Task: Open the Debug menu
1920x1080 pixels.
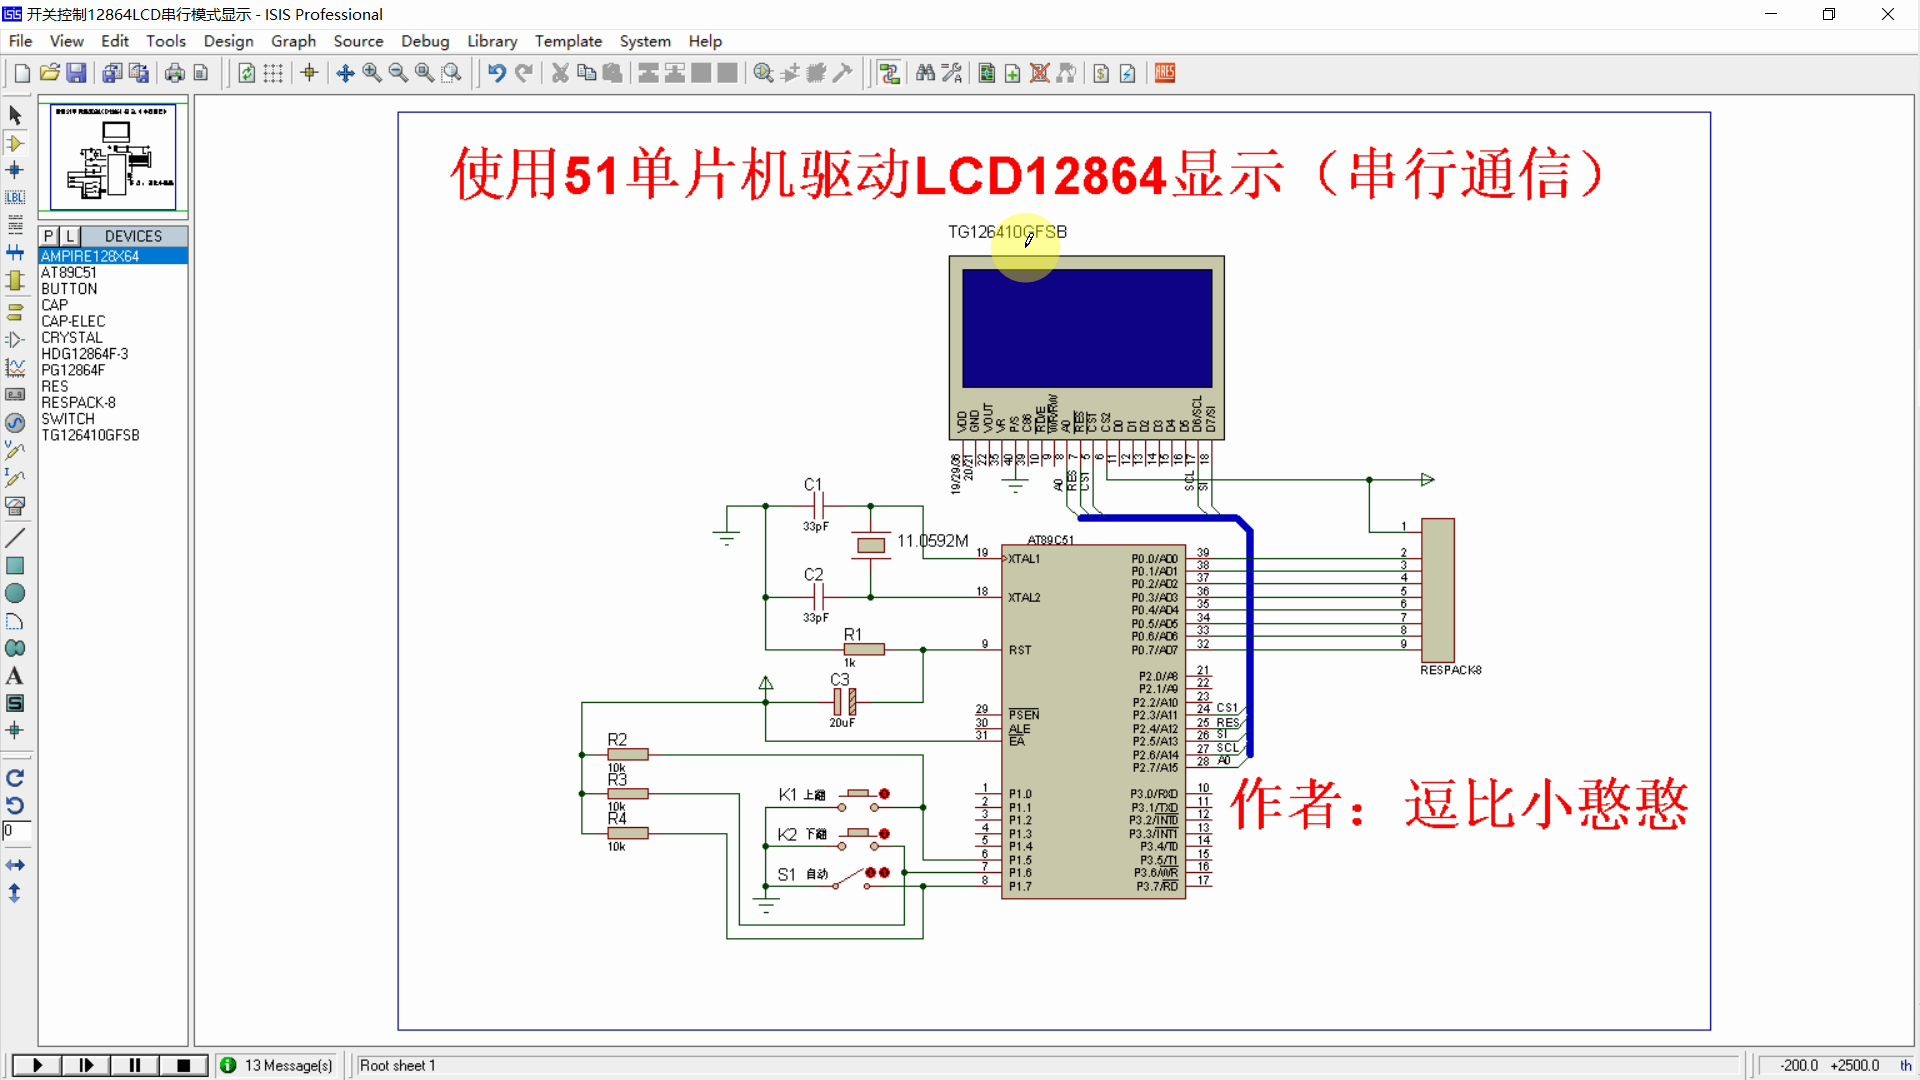Action: click(425, 41)
